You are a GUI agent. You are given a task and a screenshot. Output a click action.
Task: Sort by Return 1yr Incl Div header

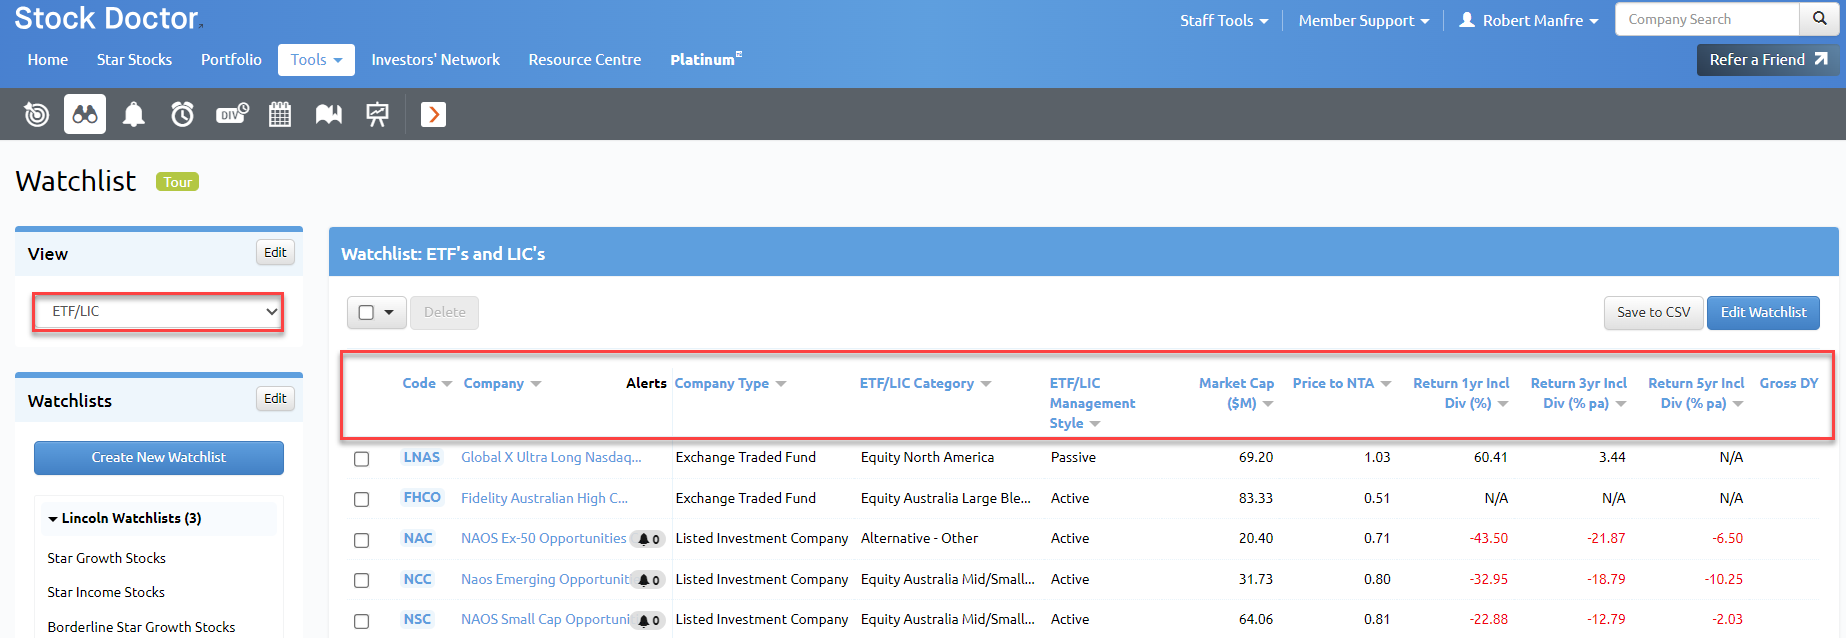[x=1461, y=393]
